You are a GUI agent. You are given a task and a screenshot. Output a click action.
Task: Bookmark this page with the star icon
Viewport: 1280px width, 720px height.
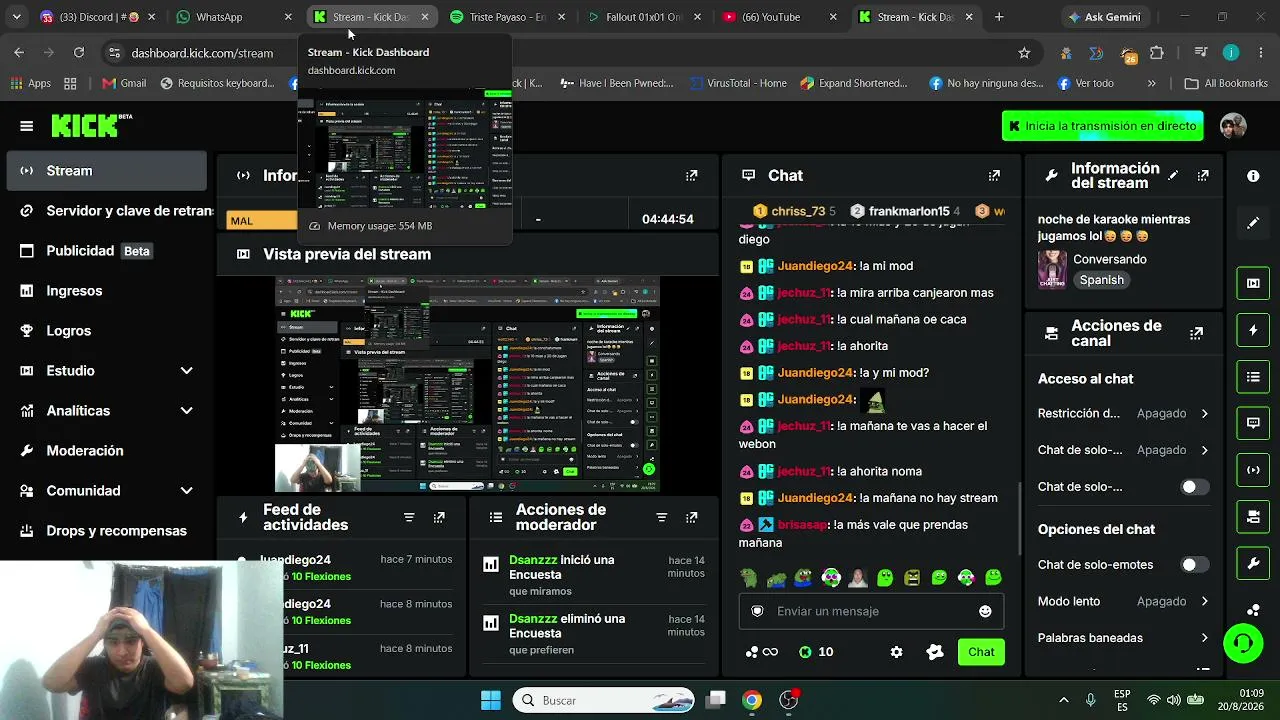click(1024, 53)
